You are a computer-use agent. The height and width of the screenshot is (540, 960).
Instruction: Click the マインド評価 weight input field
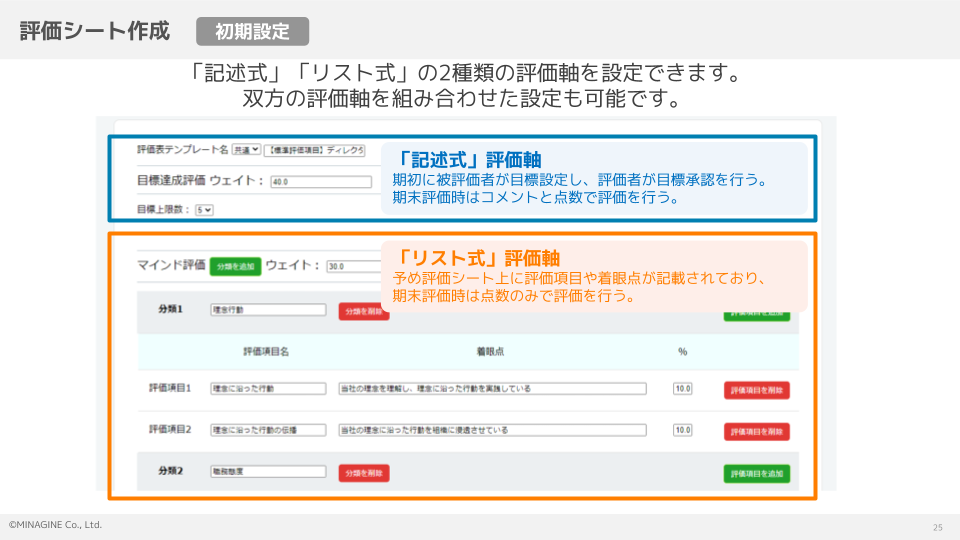(352, 267)
